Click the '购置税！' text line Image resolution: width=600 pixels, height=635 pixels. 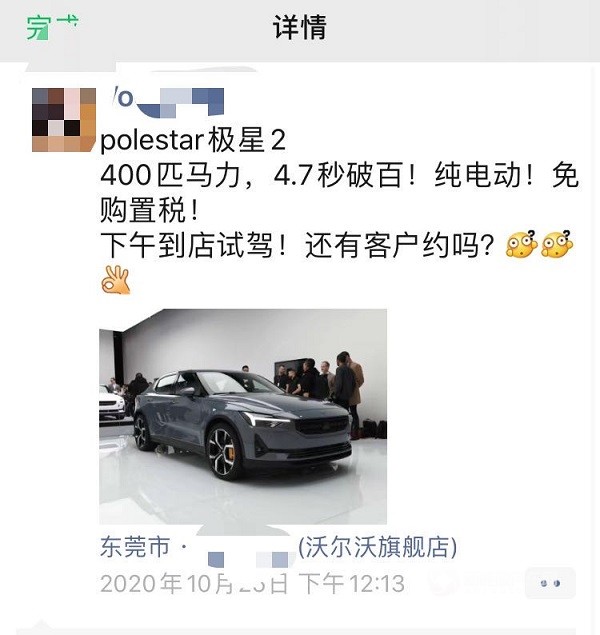tap(150, 210)
